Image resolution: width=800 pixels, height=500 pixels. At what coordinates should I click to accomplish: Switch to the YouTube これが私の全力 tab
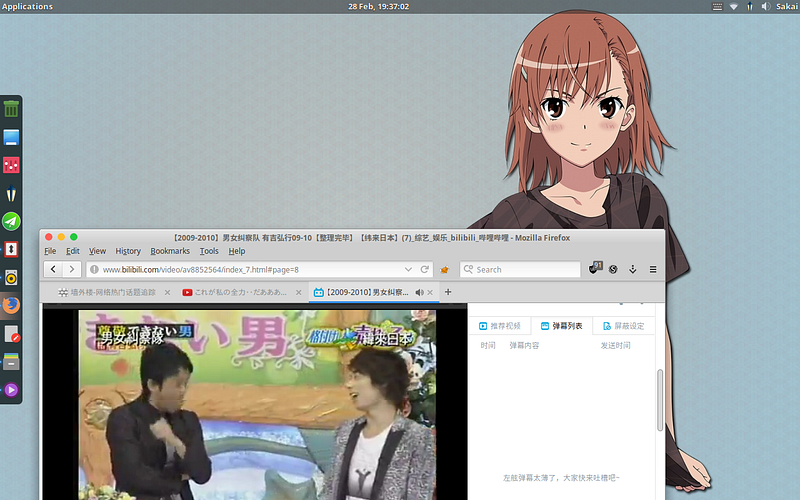[x=242, y=292]
